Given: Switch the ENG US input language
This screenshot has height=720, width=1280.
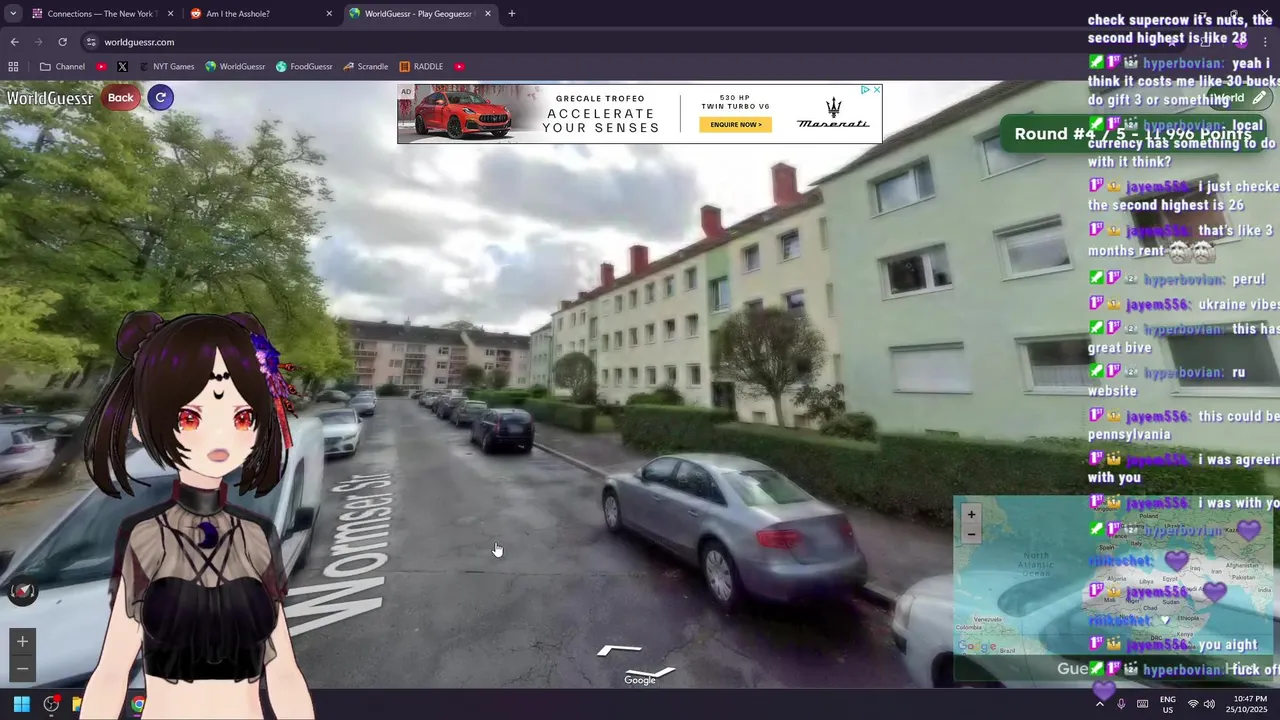Looking at the screenshot, I should pos(1167,704).
